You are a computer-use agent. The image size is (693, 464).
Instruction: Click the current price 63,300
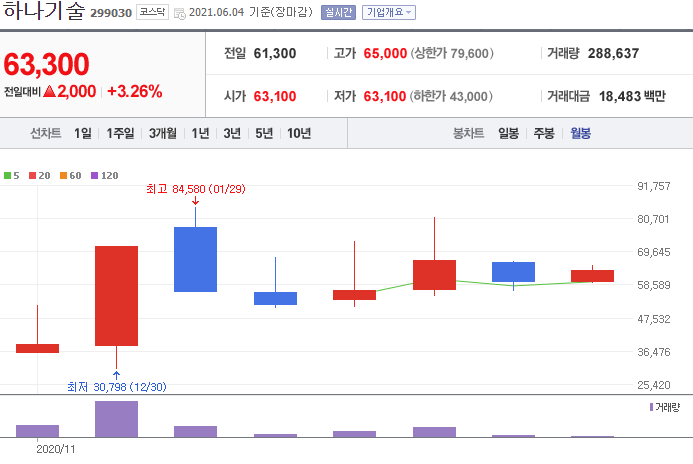[x=46, y=64]
